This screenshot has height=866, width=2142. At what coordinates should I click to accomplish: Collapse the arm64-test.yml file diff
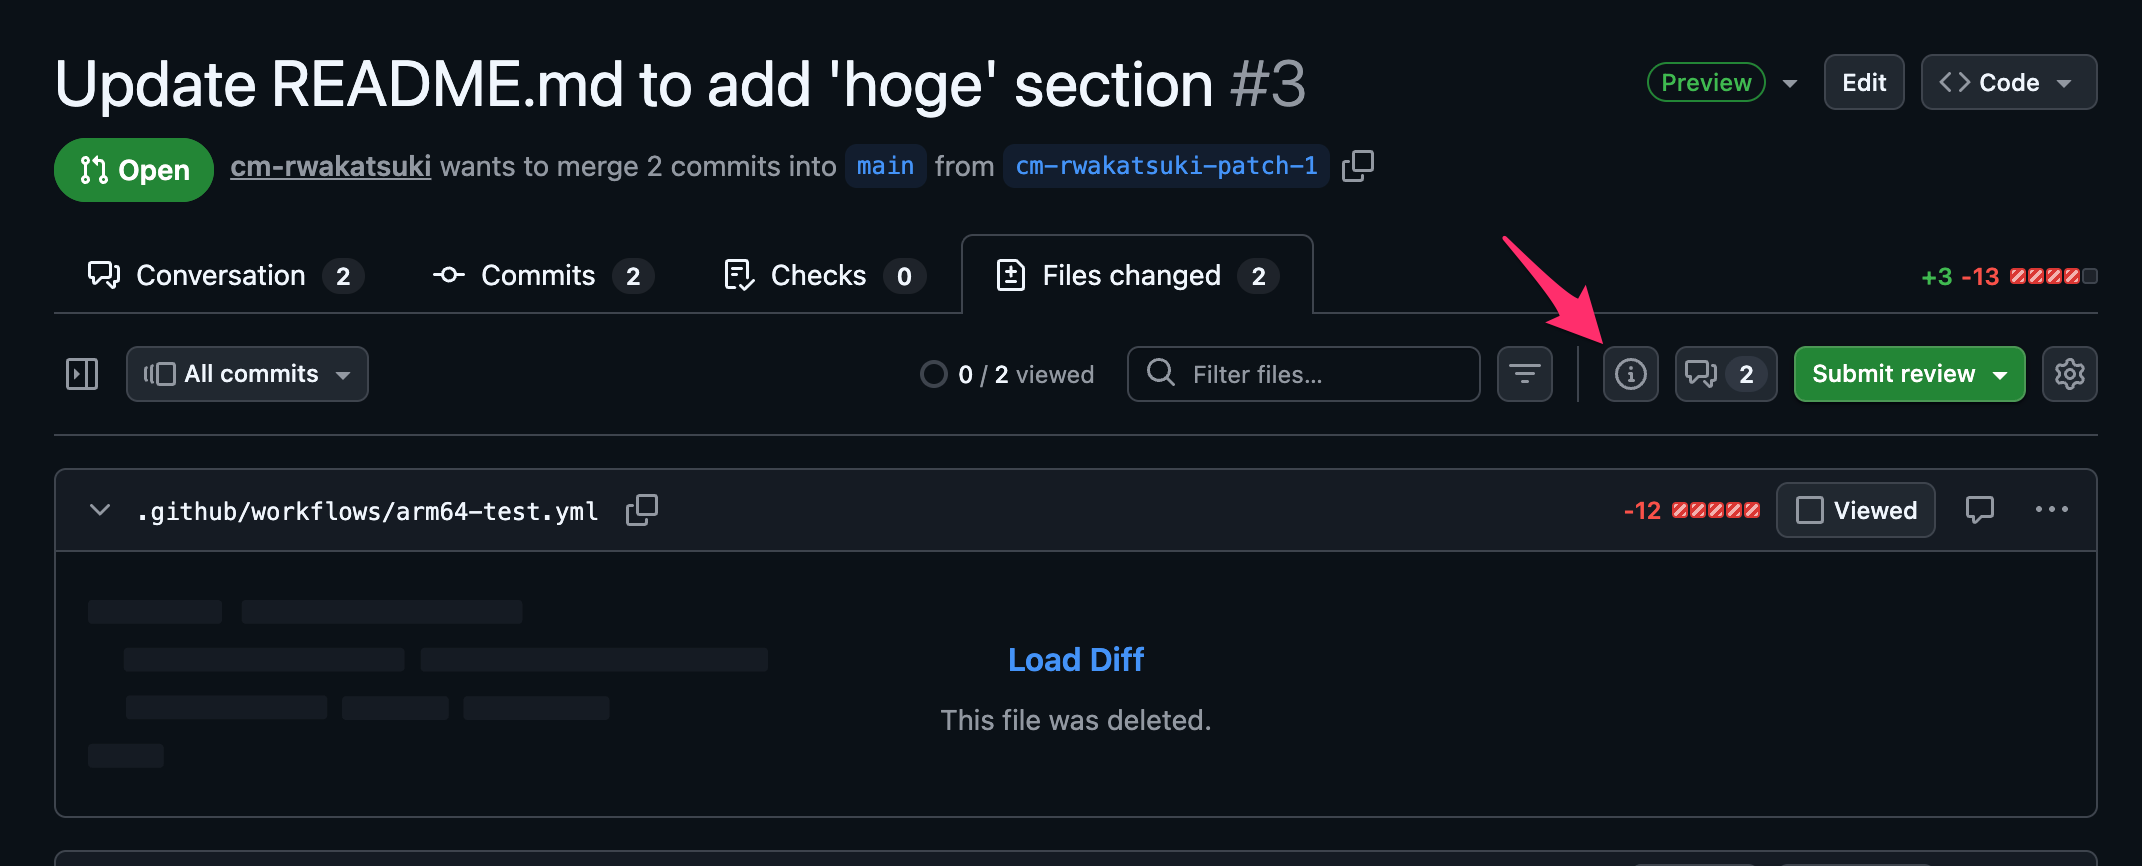point(100,510)
